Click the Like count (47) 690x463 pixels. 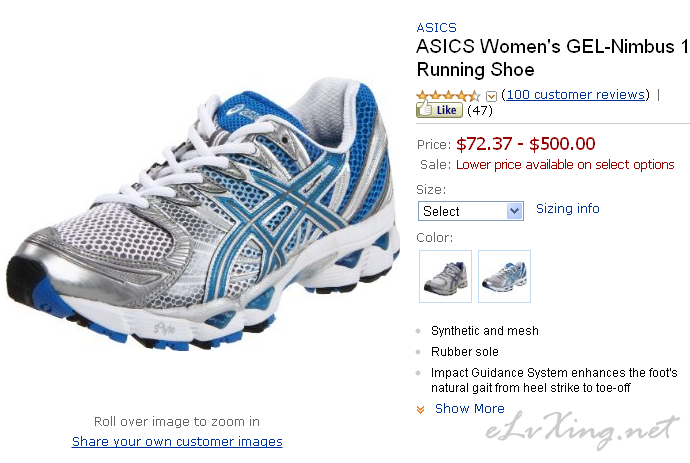480,110
